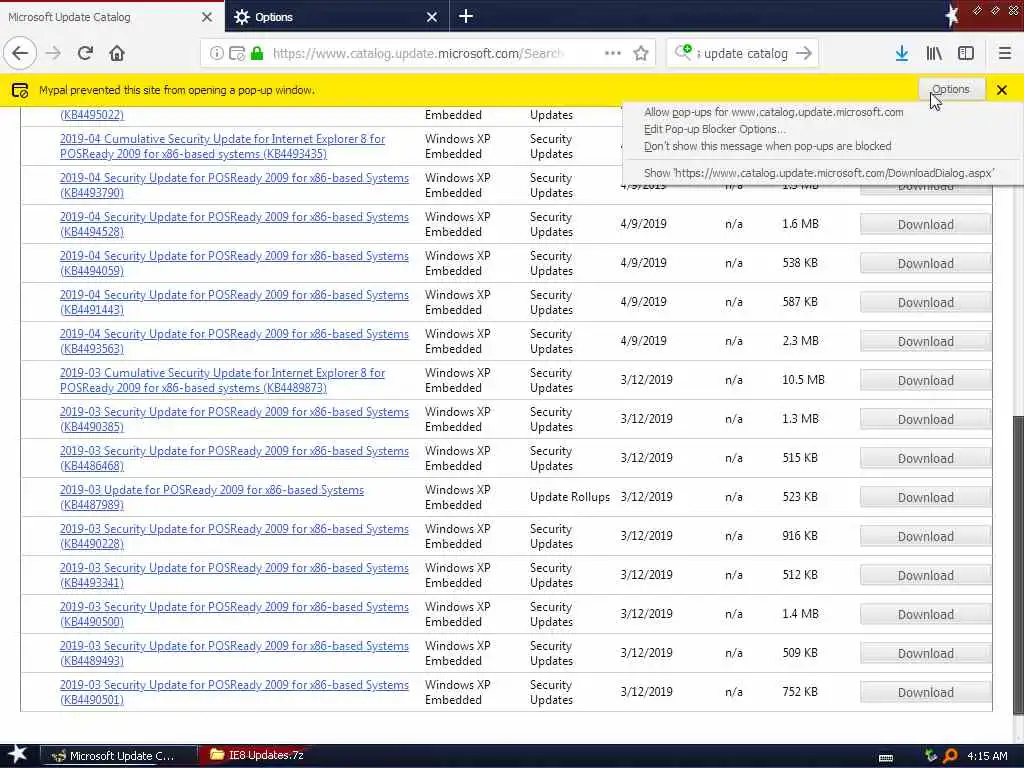Choose Edit Pop-up Blocker Options

click(714, 129)
